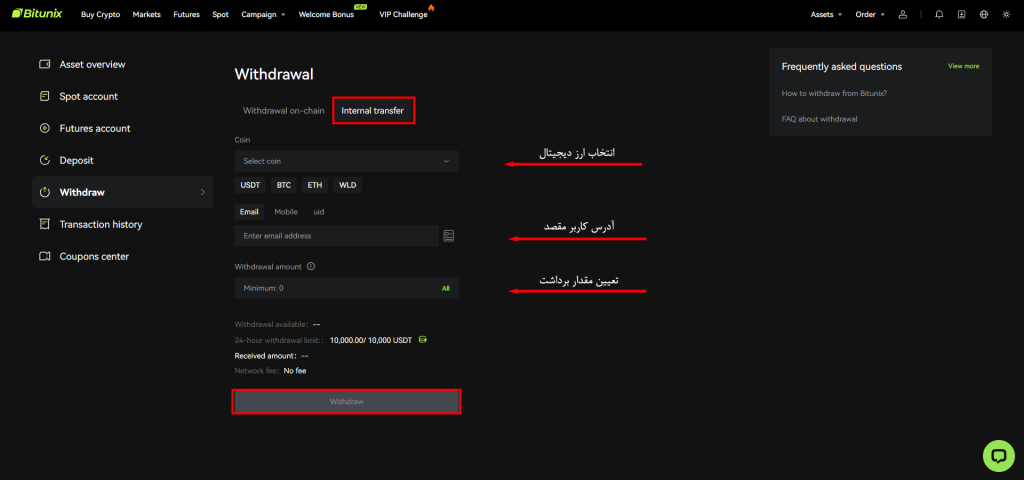The width and height of the screenshot is (1024, 480).
Task: Choose the ETH quick coin chip
Action: pyautogui.click(x=315, y=185)
